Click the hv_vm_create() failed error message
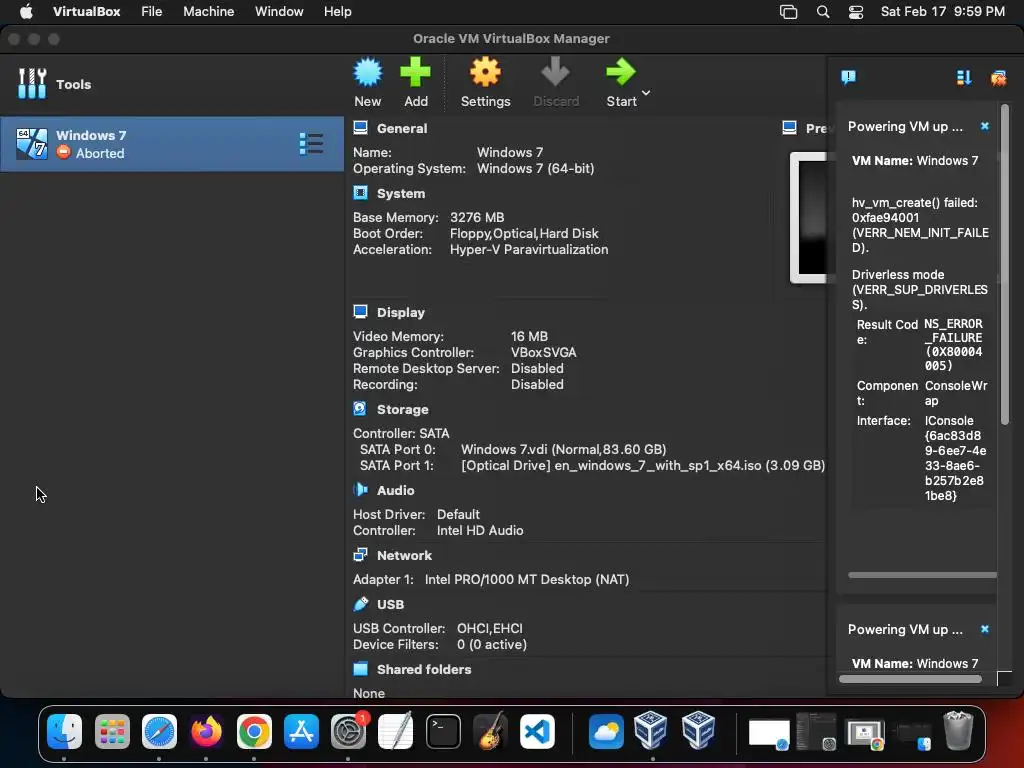 920,225
